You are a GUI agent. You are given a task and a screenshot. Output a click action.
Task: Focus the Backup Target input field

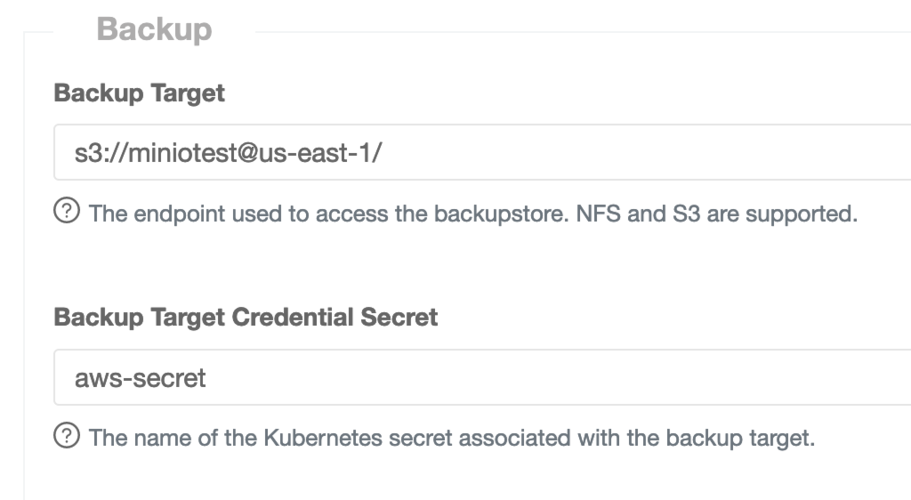pos(482,152)
